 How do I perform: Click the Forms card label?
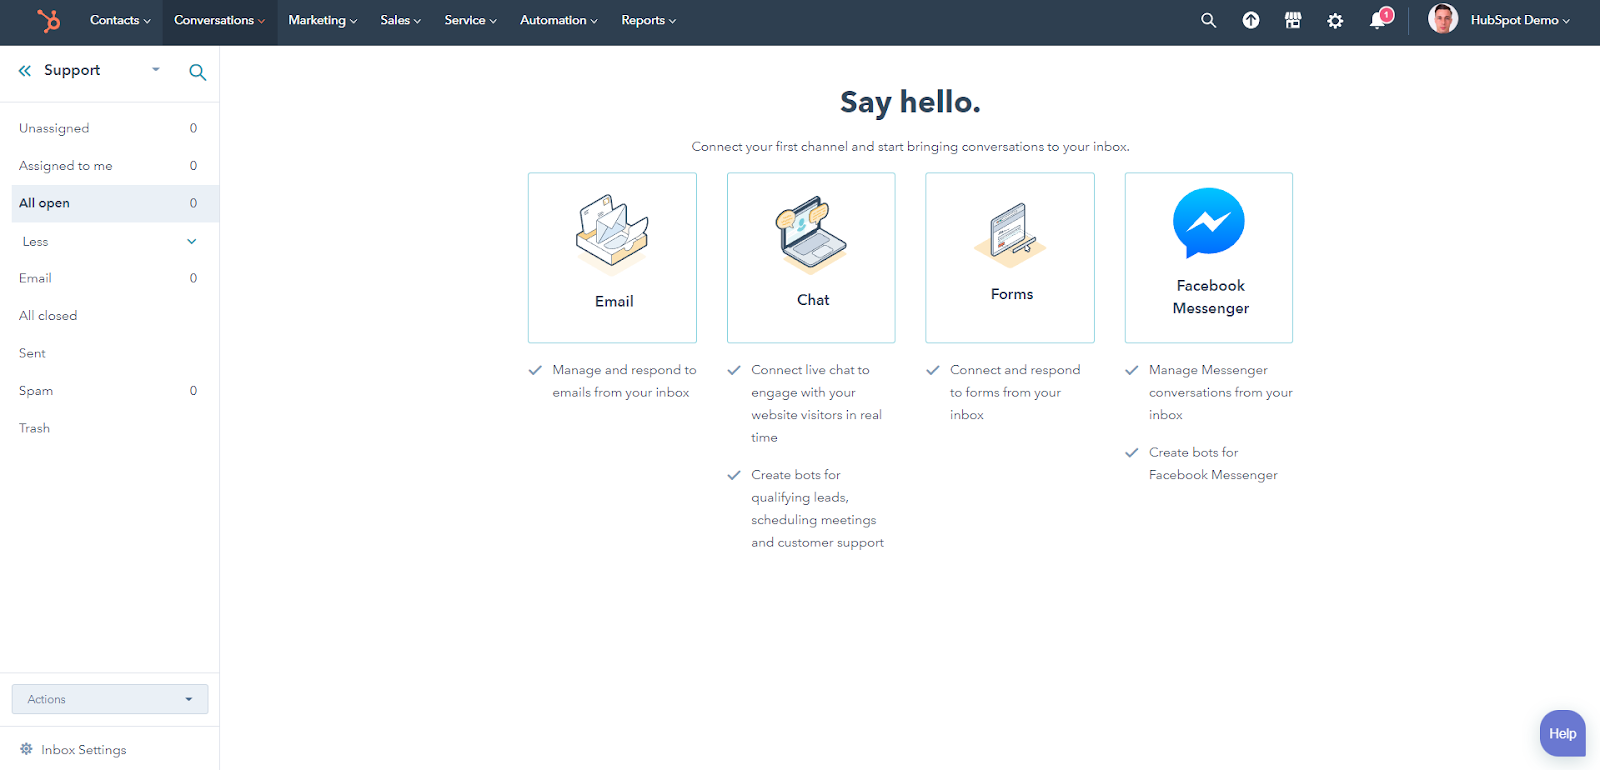tap(1012, 294)
